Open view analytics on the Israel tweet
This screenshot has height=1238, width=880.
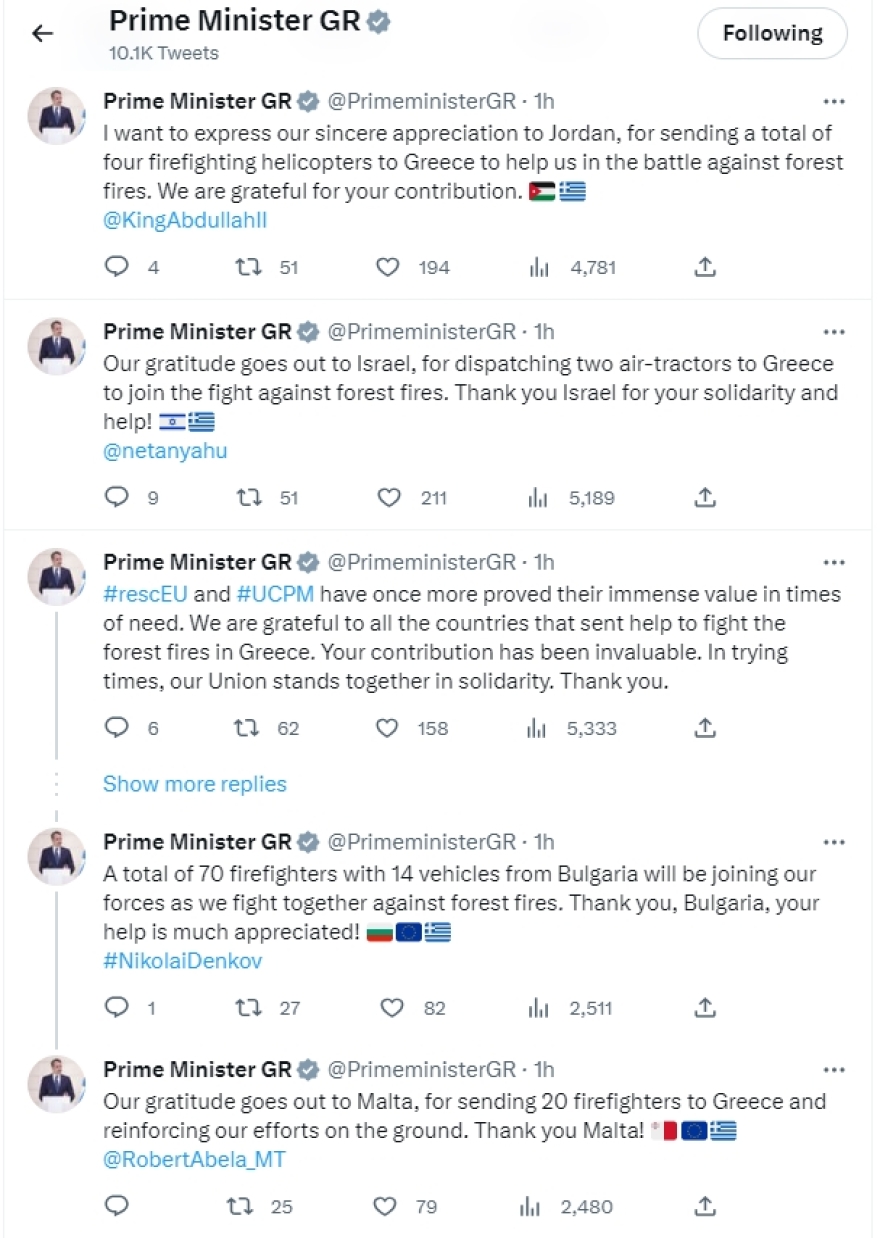coord(539,497)
